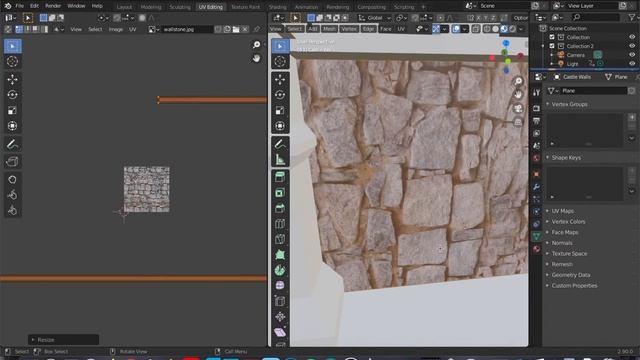Toggle show overlays in 3D viewport header

[456, 29]
